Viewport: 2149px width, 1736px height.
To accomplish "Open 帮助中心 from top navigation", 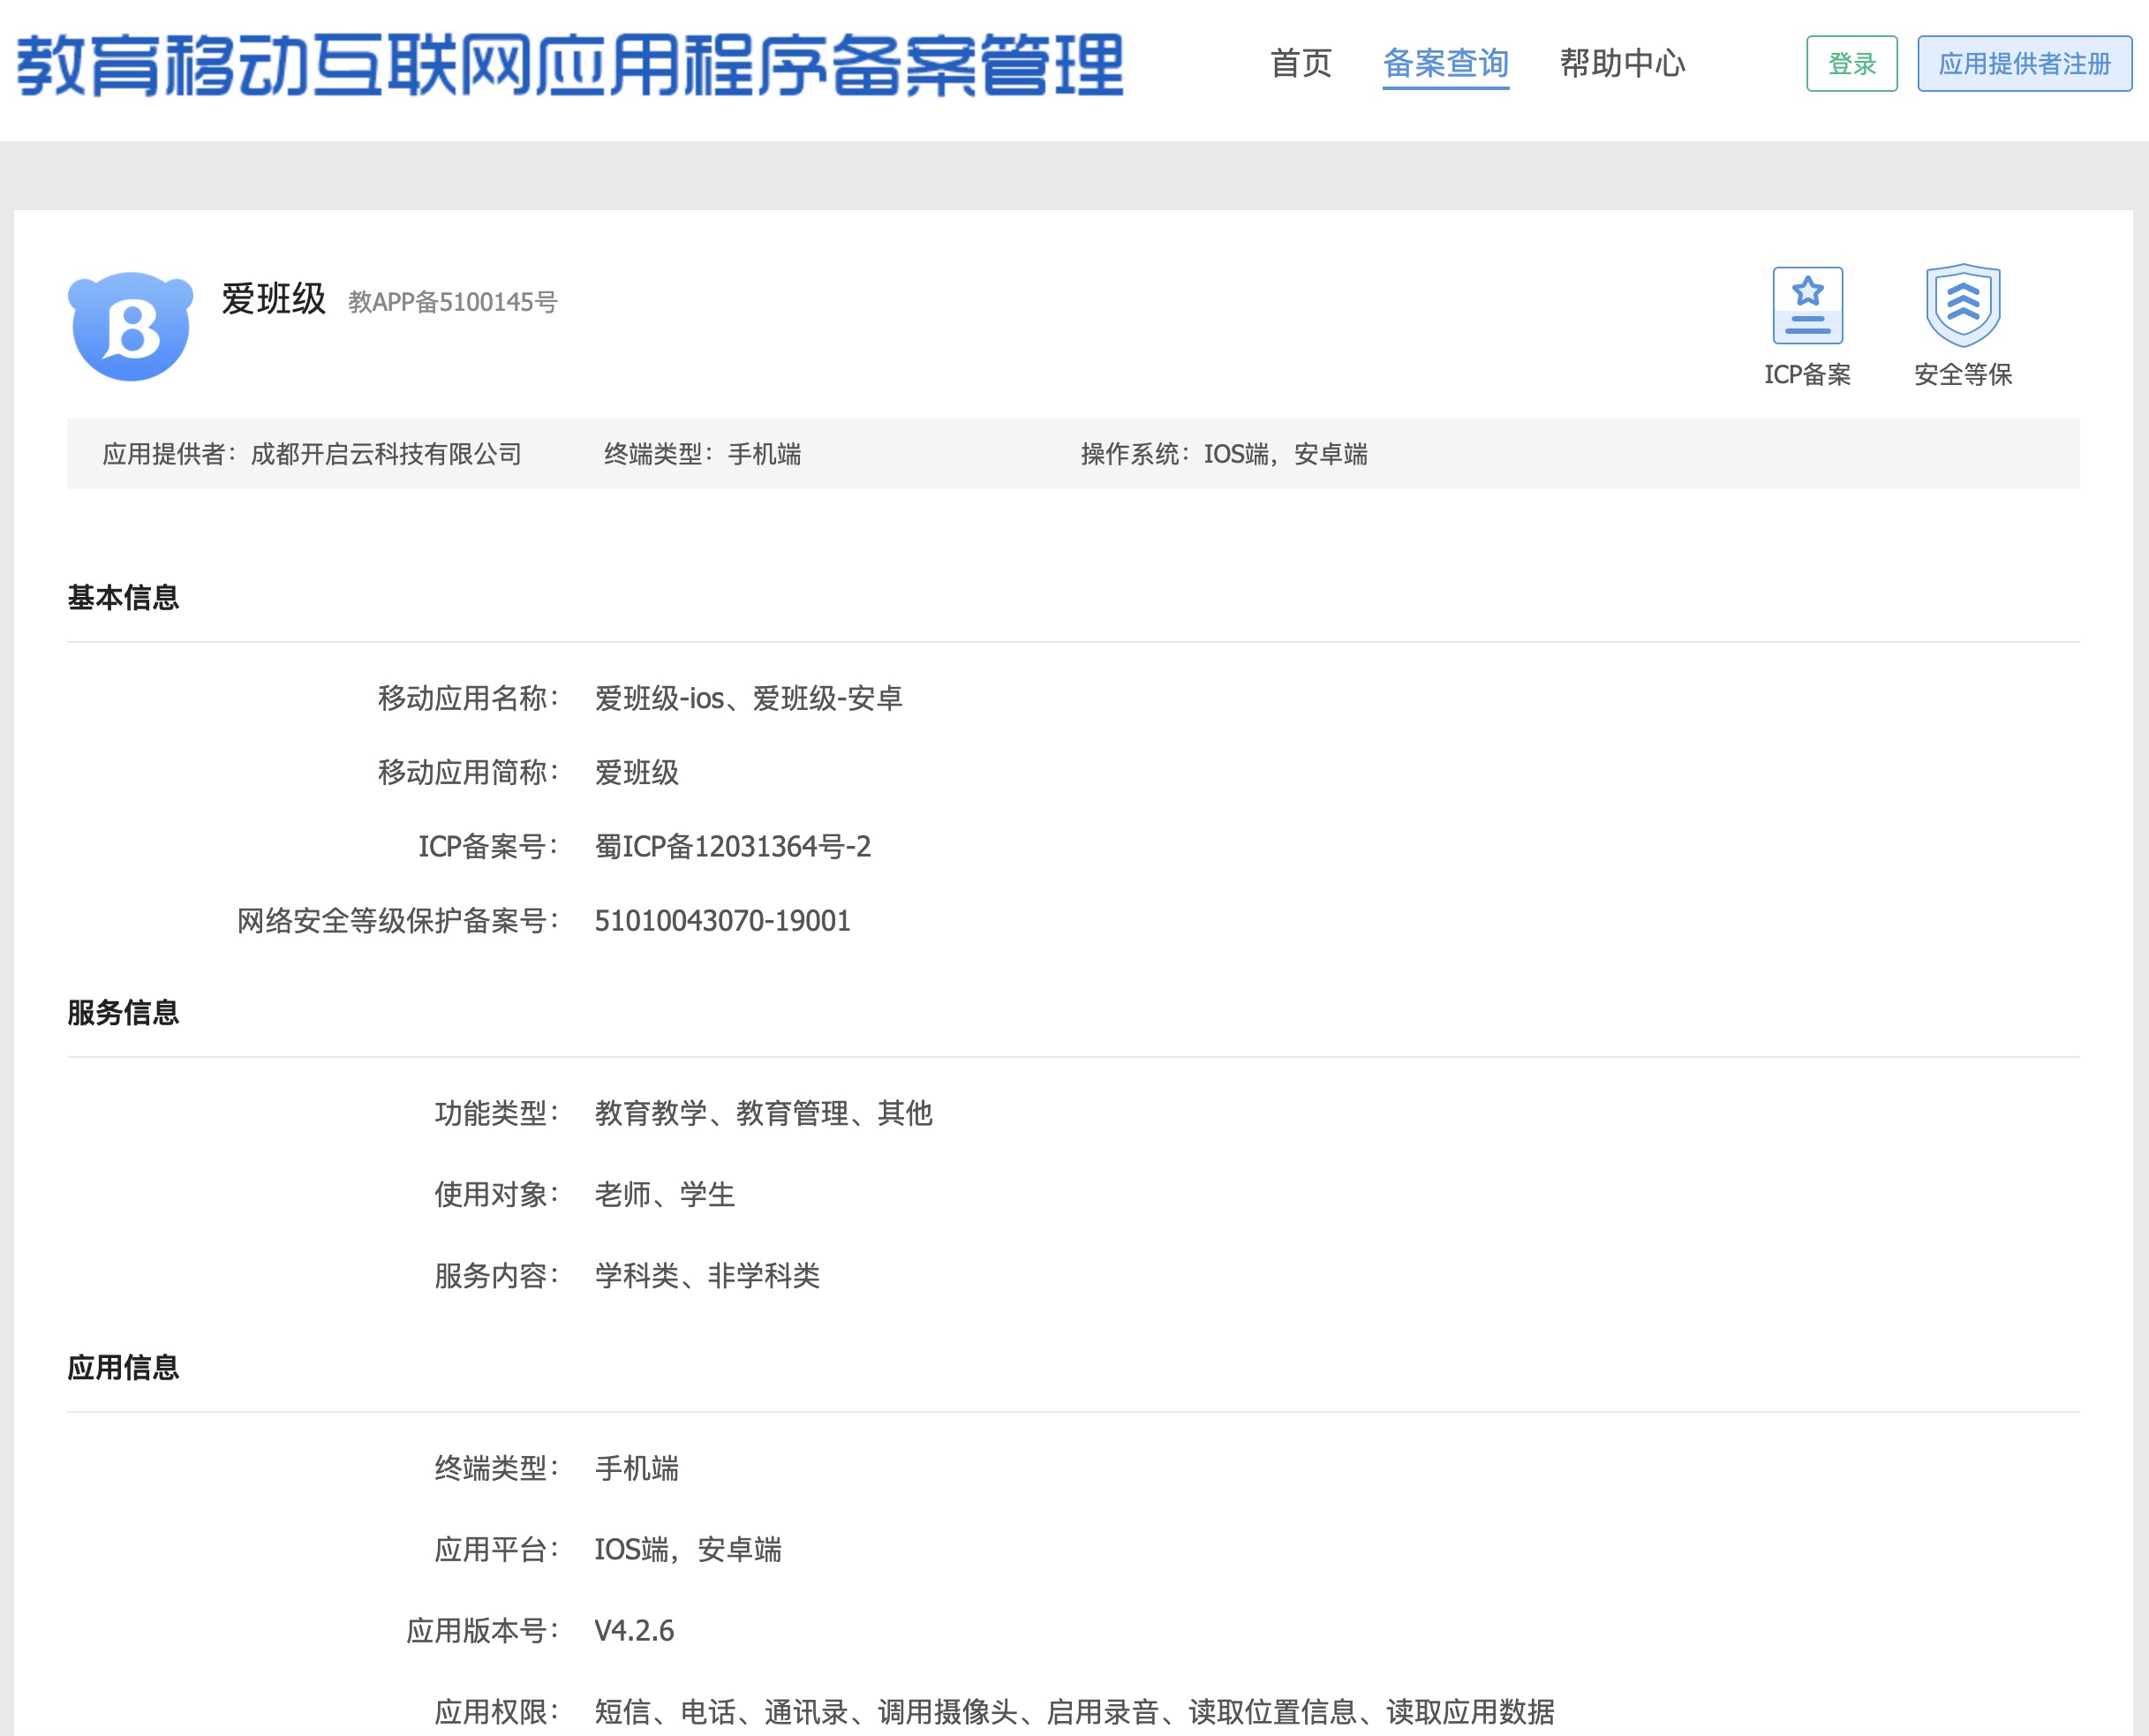I will click(1622, 63).
